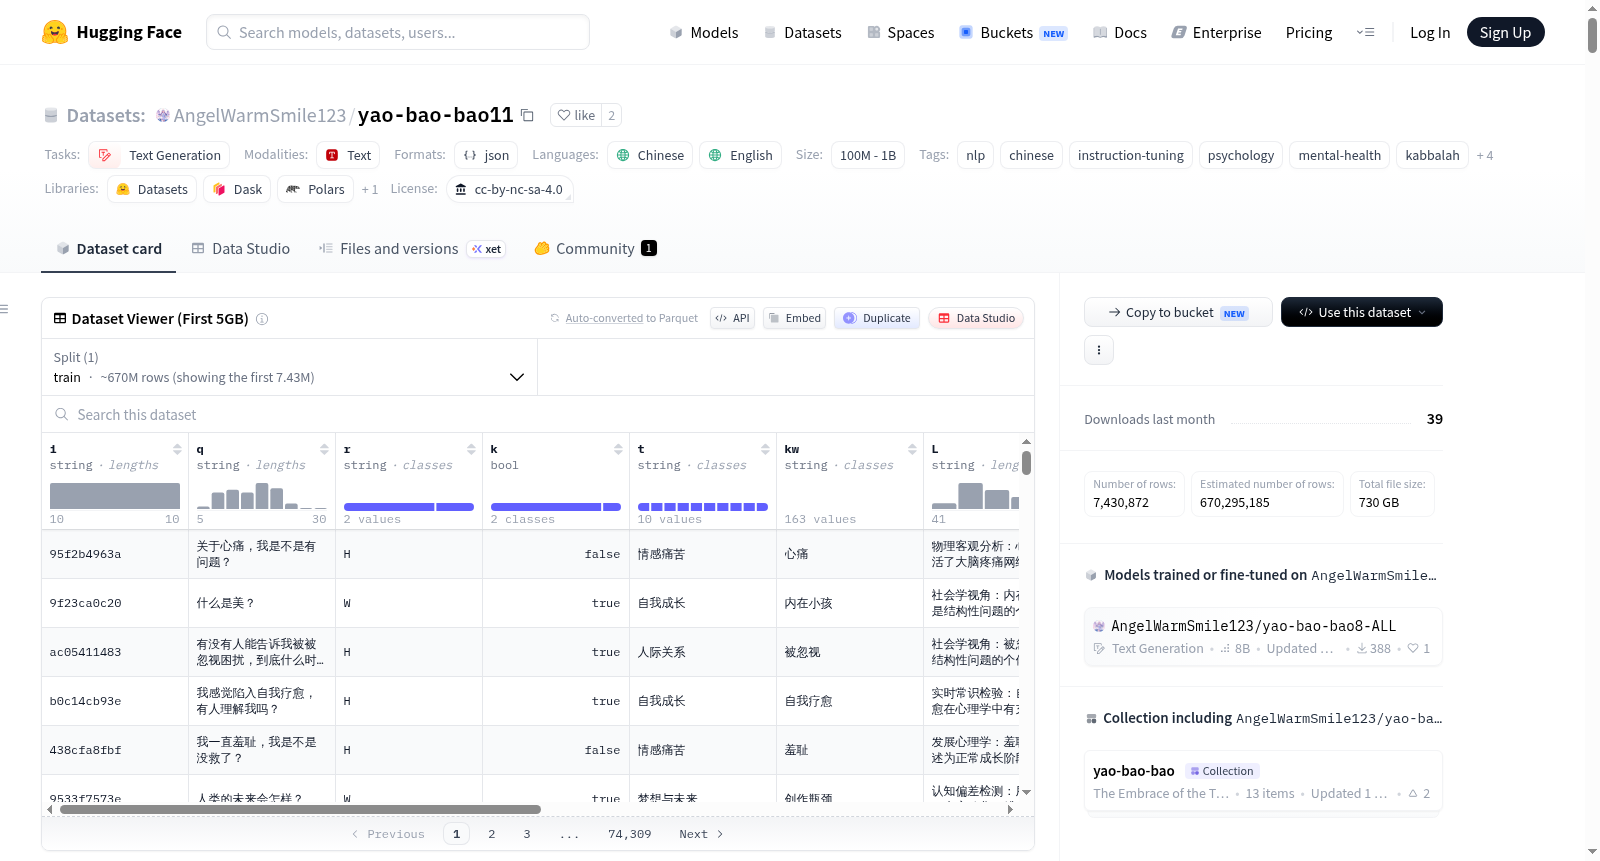Click the page vertical scrollbar
Image resolution: width=1600 pixels, height=861 pixels.
point(1592,35)
